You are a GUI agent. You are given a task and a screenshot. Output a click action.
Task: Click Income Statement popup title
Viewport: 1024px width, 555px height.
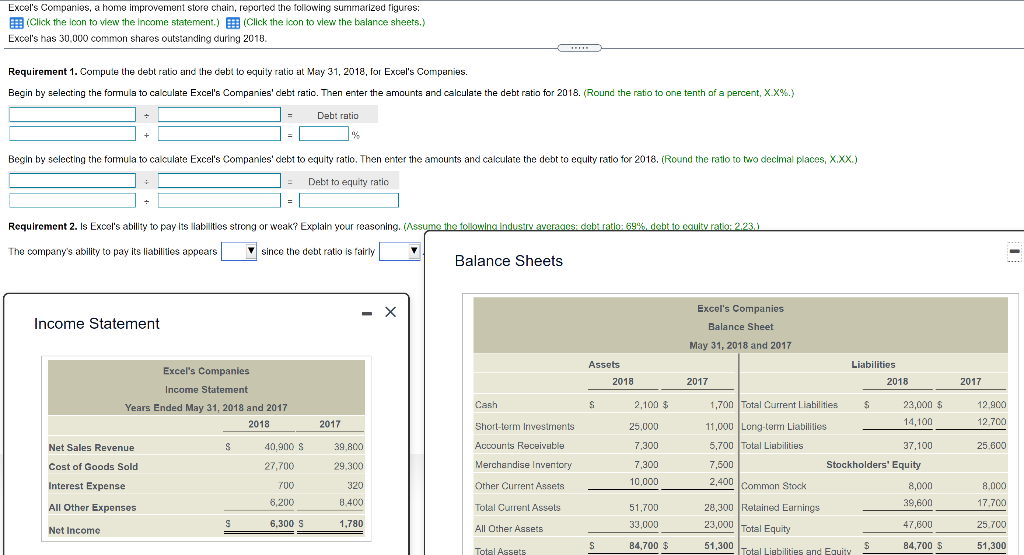pyautogui.click(x=97, y=324)
